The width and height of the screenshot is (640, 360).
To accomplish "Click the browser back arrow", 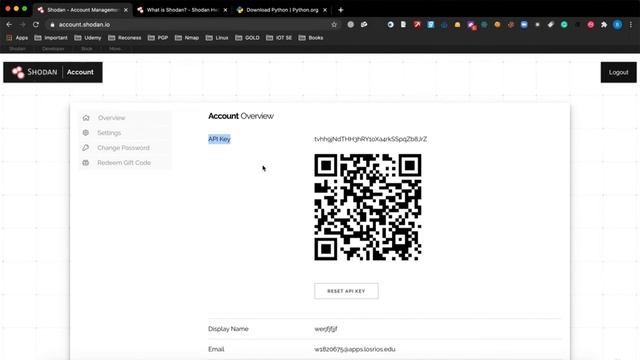I will tap(9, 24).
